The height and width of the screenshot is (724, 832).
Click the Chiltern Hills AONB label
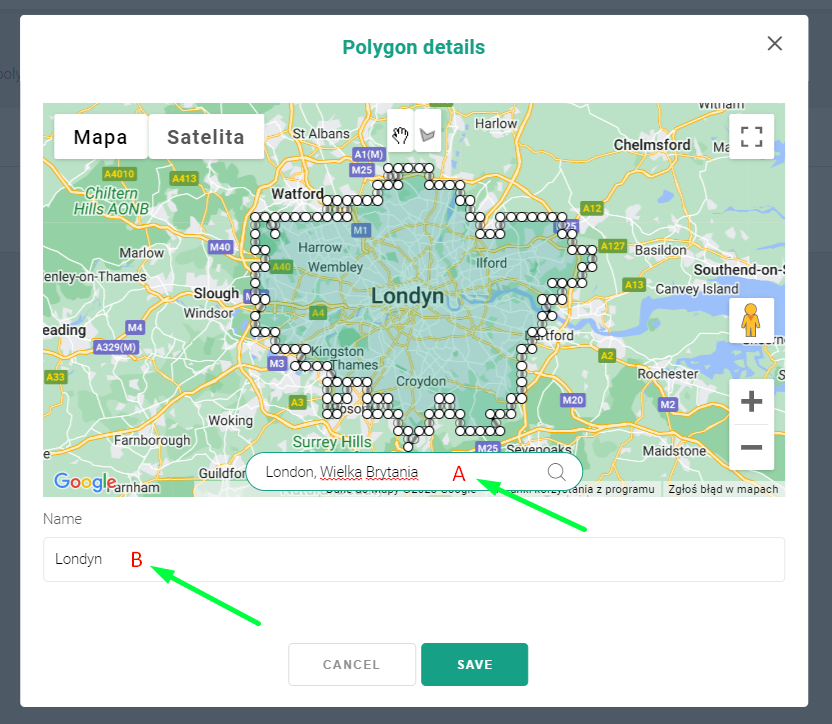tap(111, 201)
